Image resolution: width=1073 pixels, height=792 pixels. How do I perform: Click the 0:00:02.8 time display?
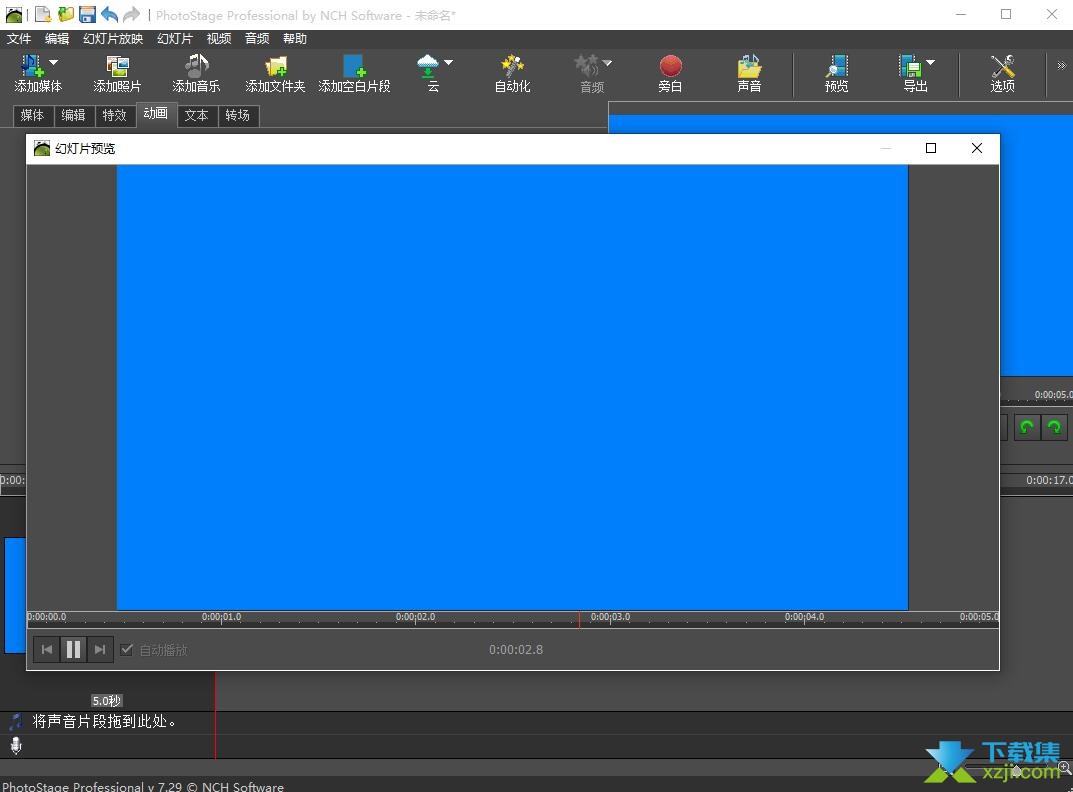click(x=516, y=650)
